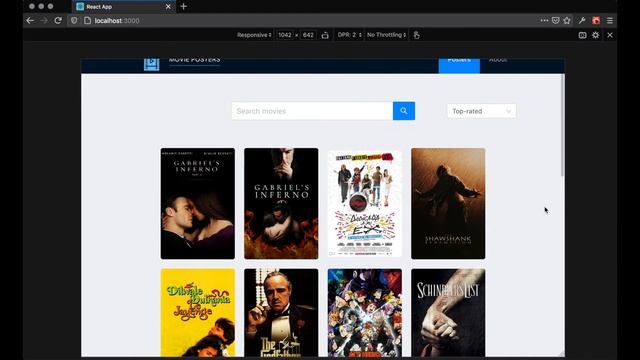The height and width of the screenshot is (360, 640).
Task: Open the Gabriel's Inferno Part II couple poster
Action: pyautogui.click(x=198, y=204)
